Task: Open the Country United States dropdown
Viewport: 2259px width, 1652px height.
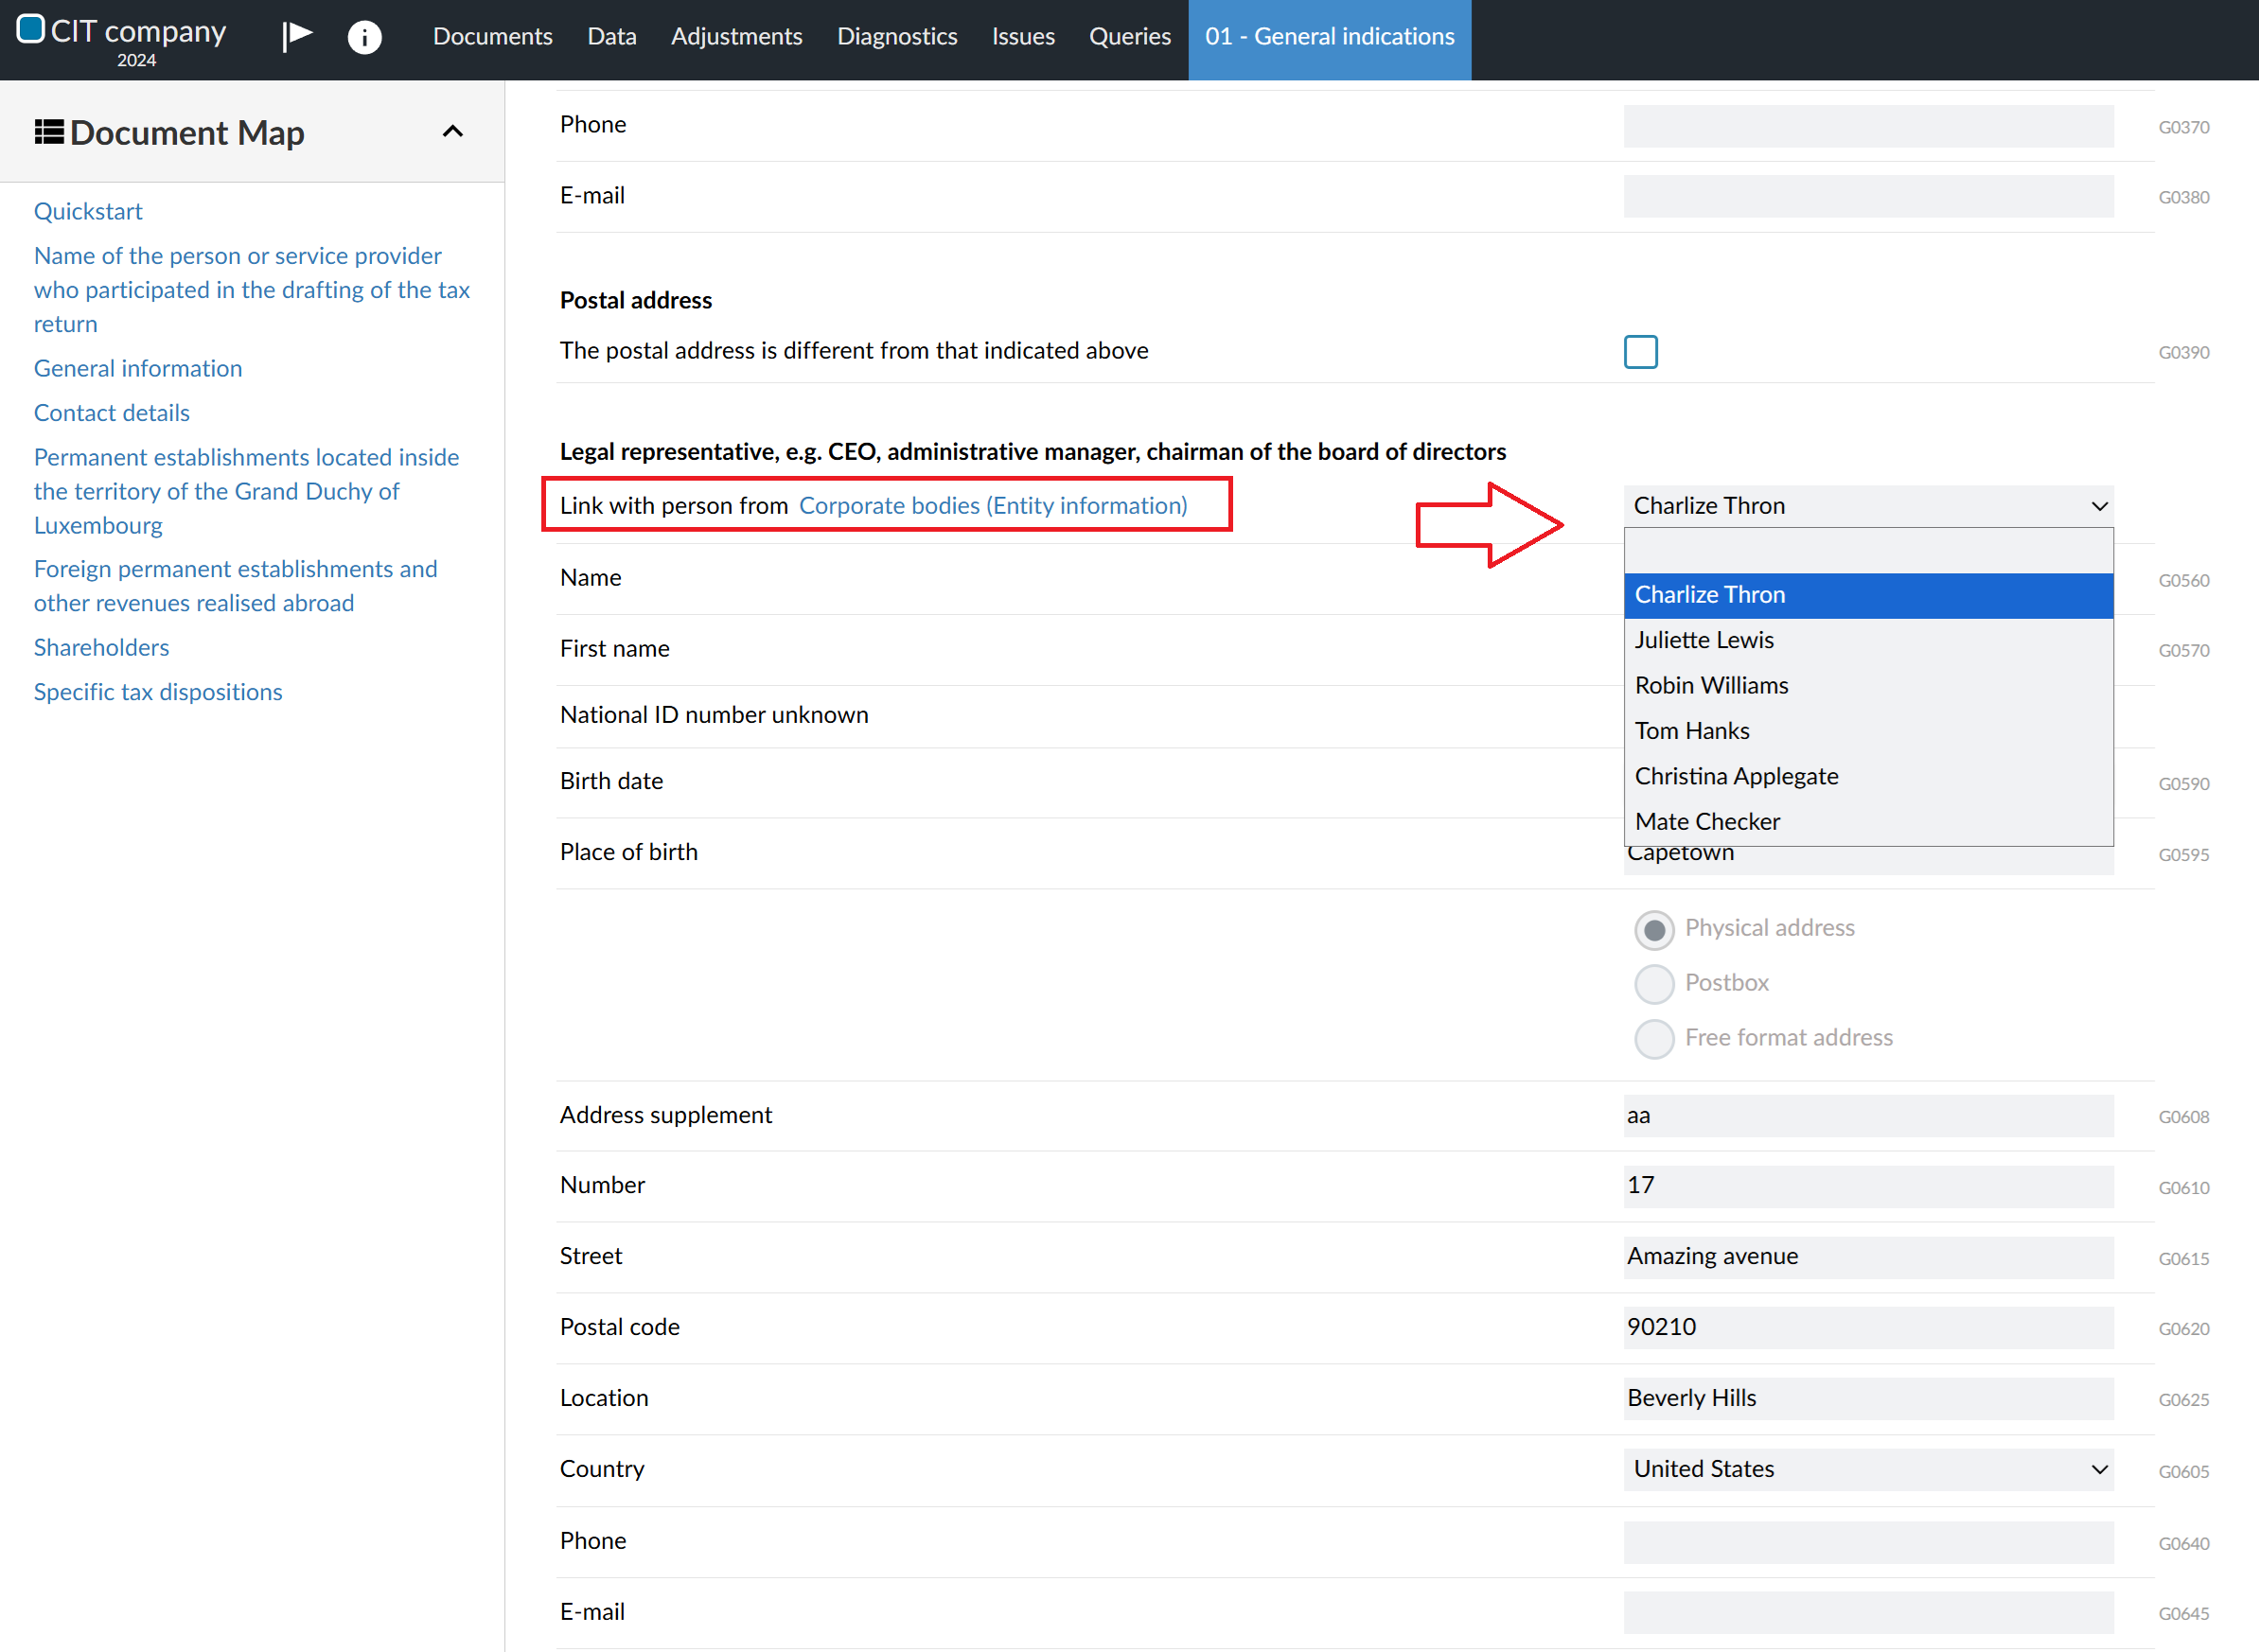Action: 1867,1469
